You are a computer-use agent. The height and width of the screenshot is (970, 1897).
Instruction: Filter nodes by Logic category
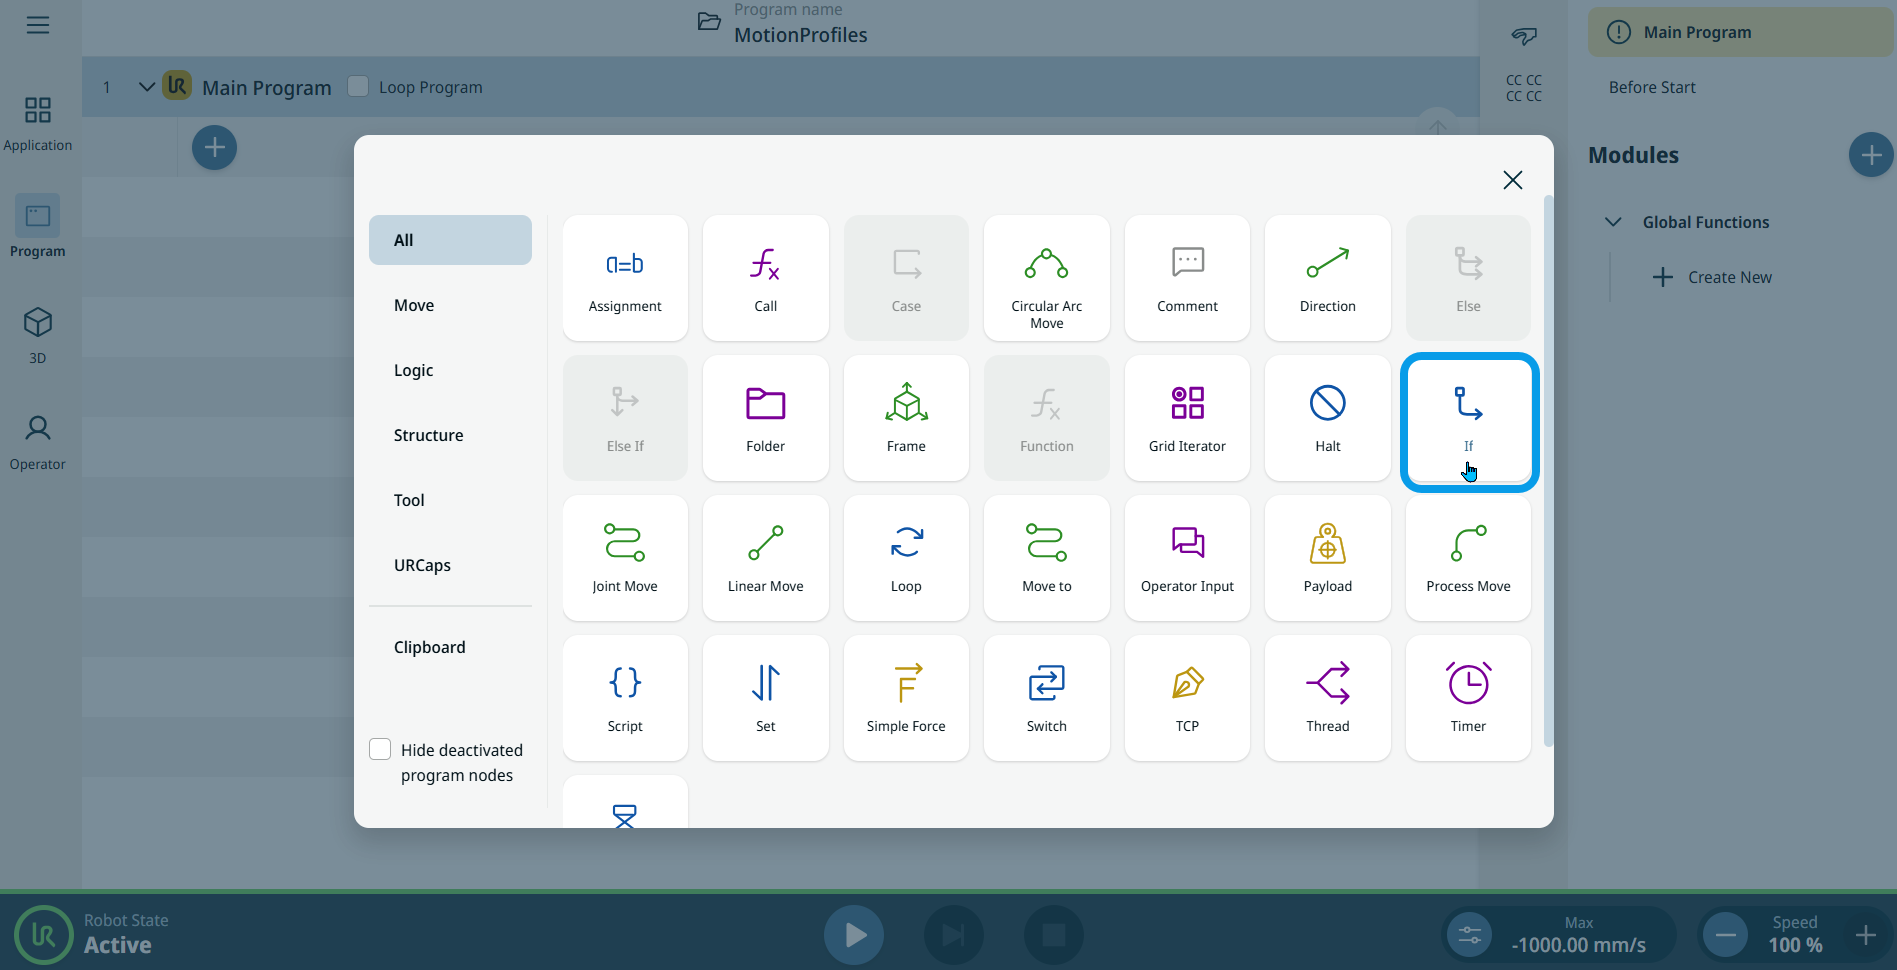[x=413, y=370]
